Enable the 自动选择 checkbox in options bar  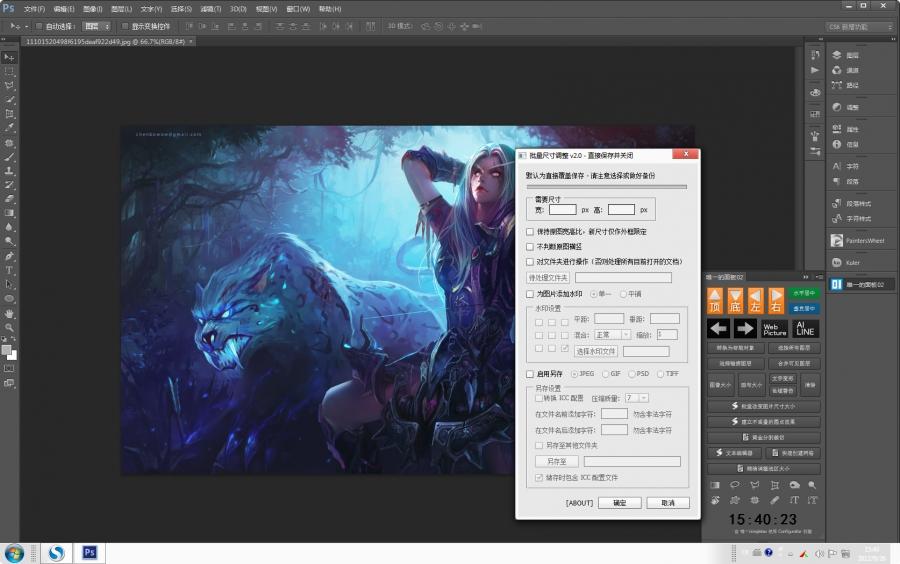point(39,26)
